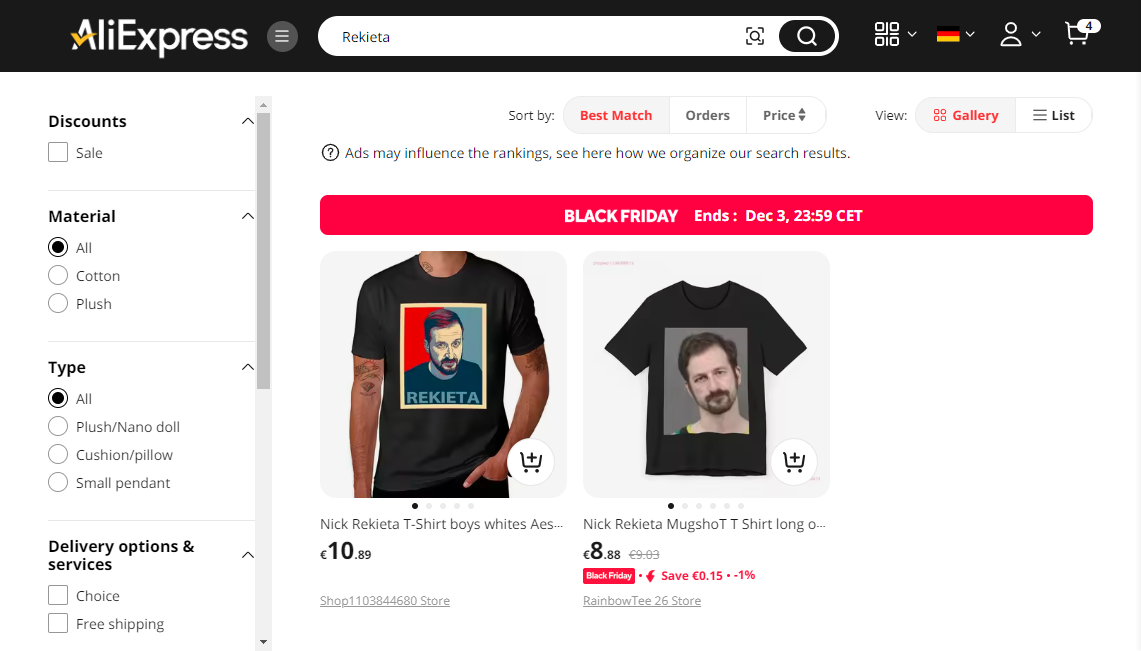Switch to List view
Image resolution: width=1141 pixels, height=651 pixels.
[x=1054, y=115]
